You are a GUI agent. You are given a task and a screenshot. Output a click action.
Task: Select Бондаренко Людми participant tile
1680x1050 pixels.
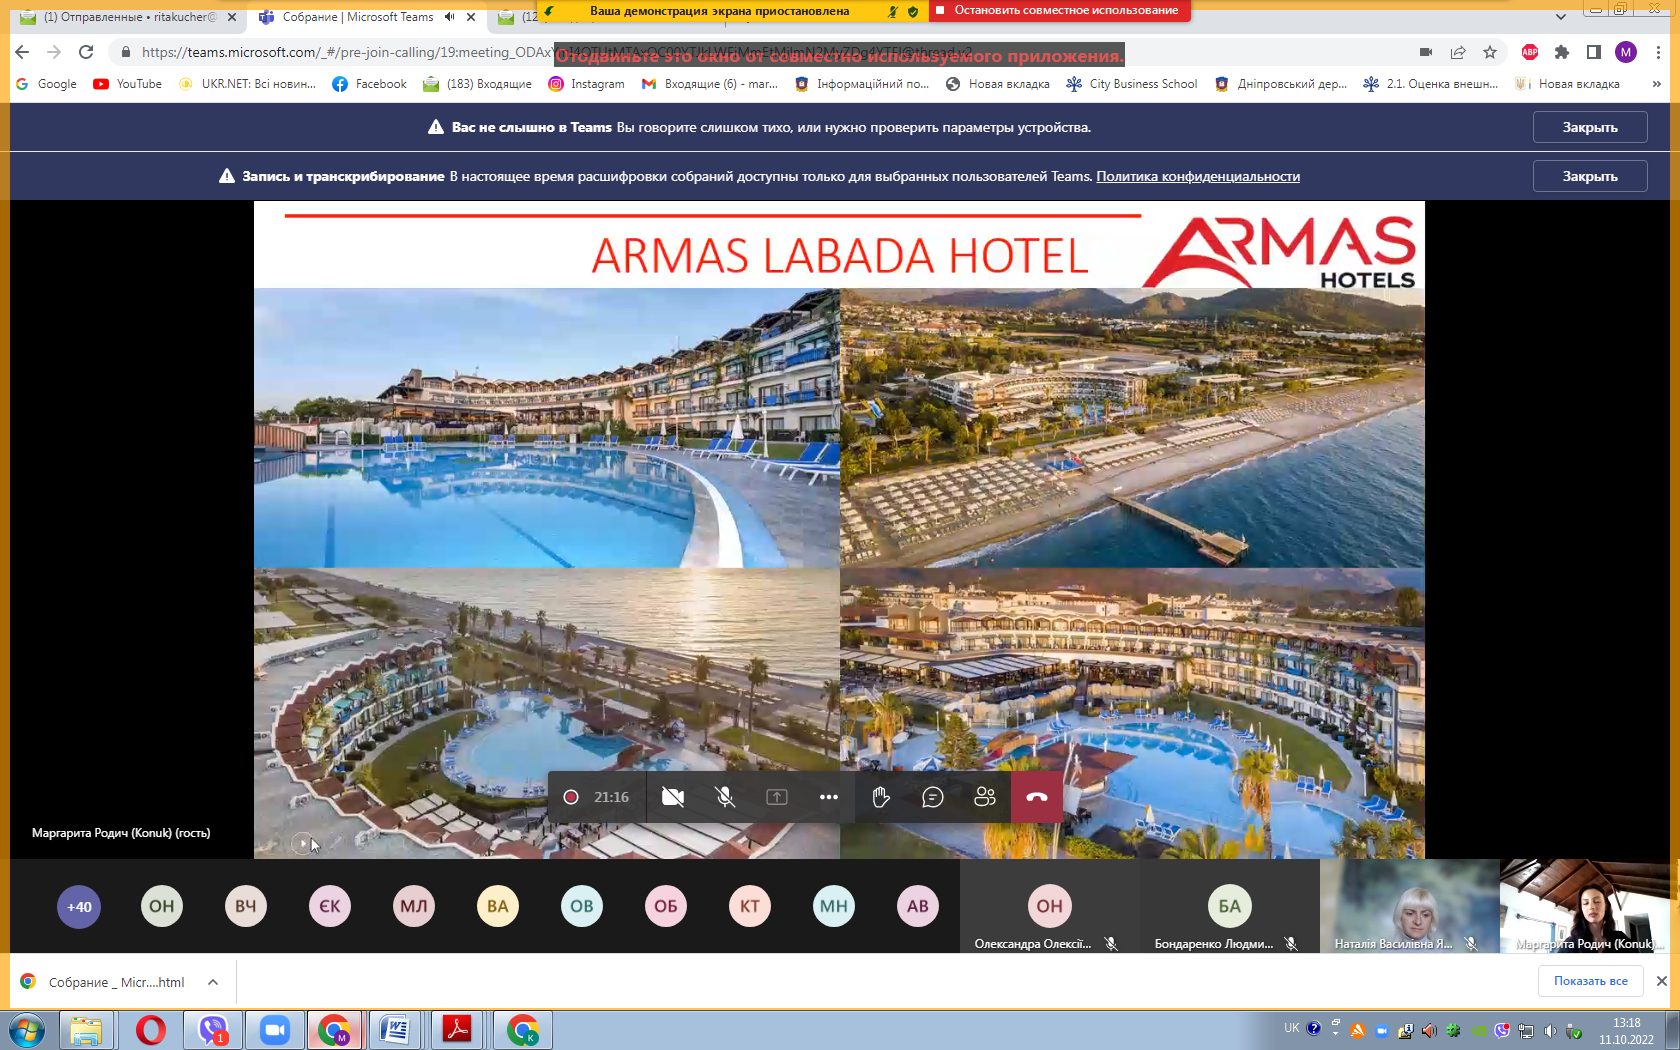coord(1229,906)
